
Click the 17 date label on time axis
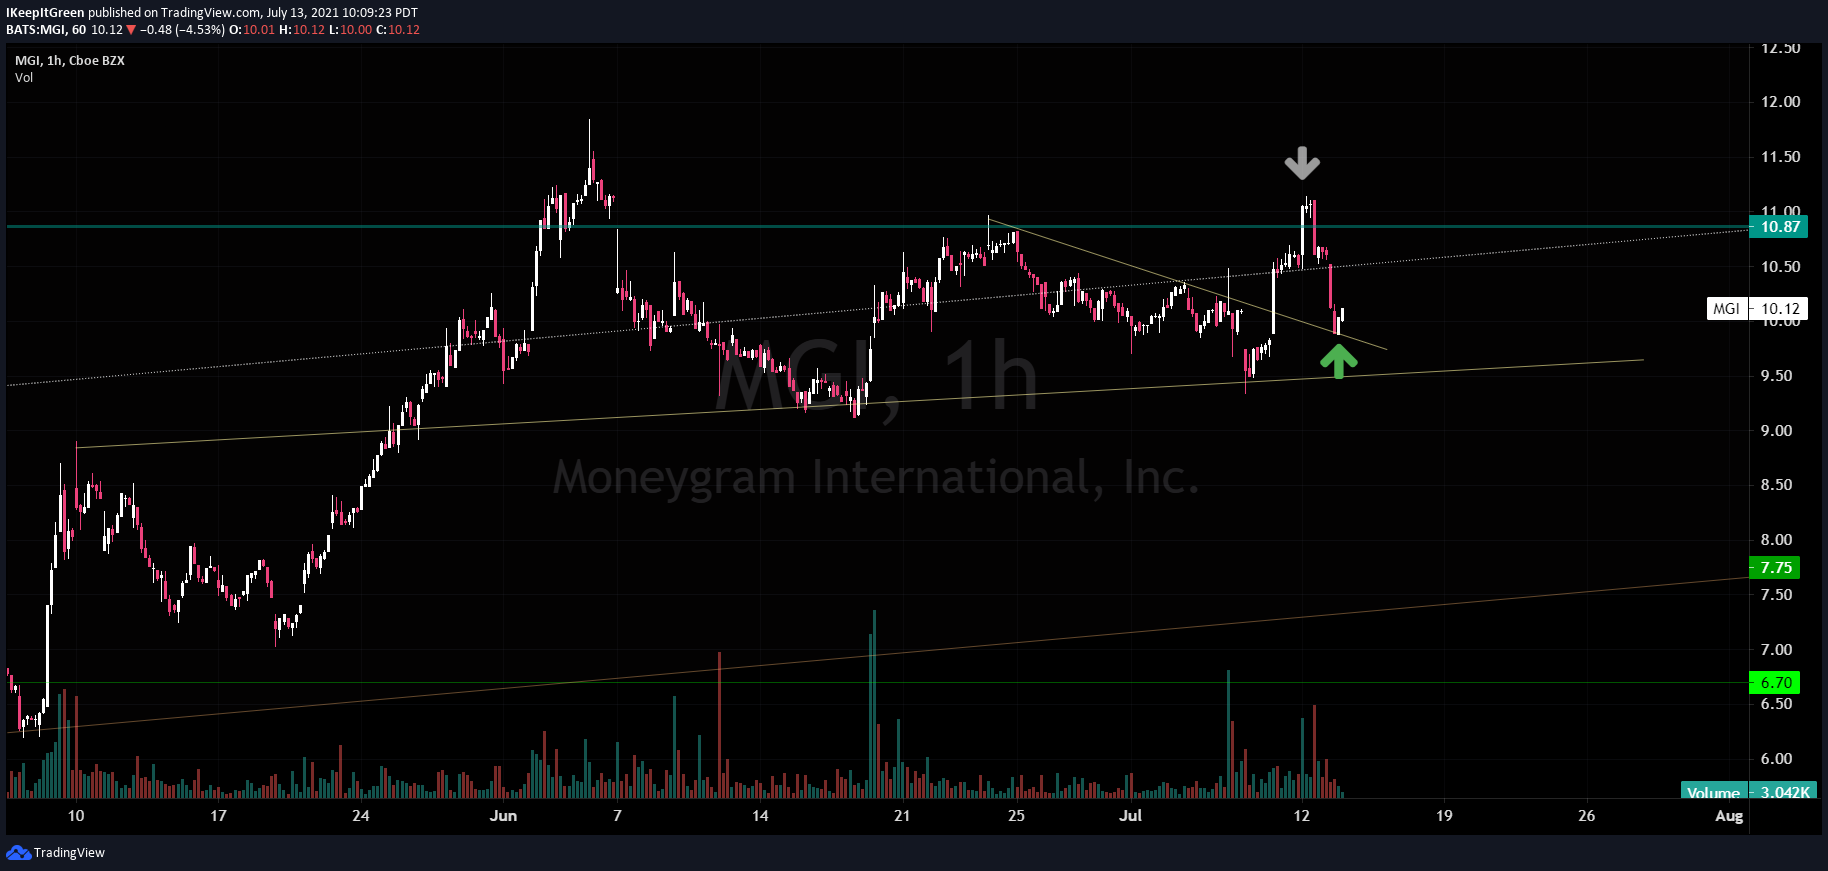click(x=218, y=816)
